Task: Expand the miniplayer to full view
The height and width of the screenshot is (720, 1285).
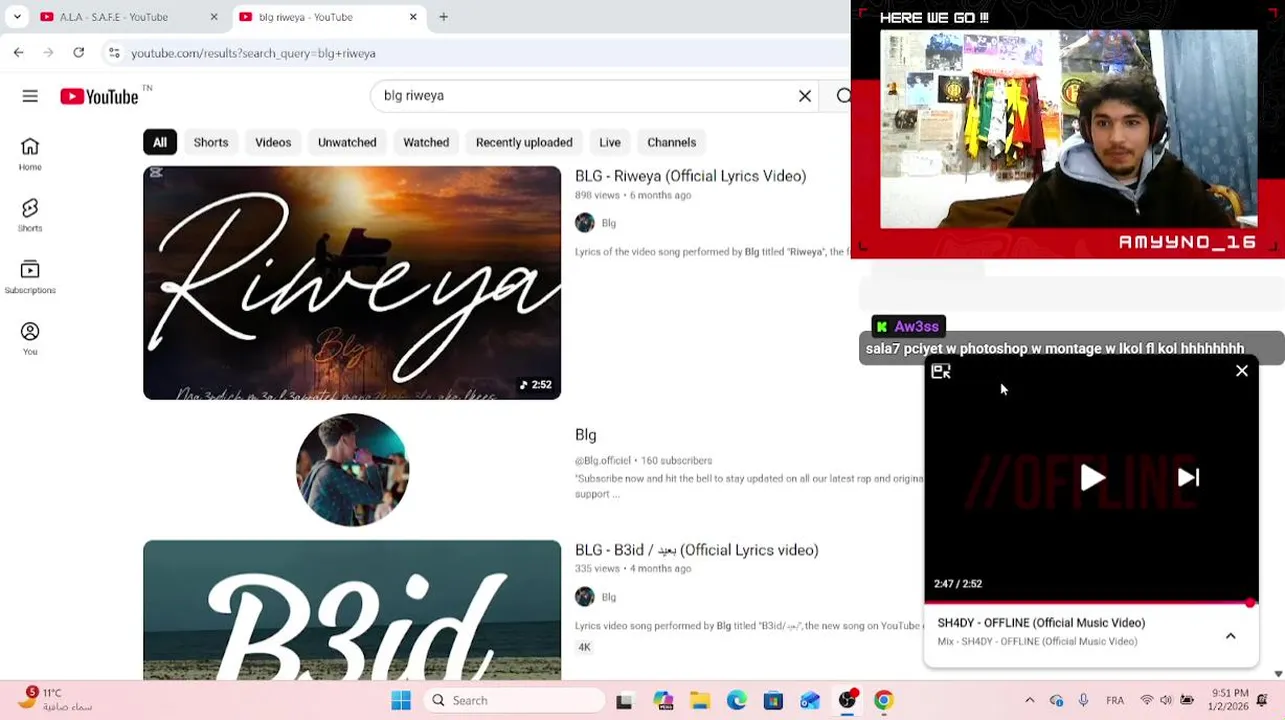Action: coord(941,371)
